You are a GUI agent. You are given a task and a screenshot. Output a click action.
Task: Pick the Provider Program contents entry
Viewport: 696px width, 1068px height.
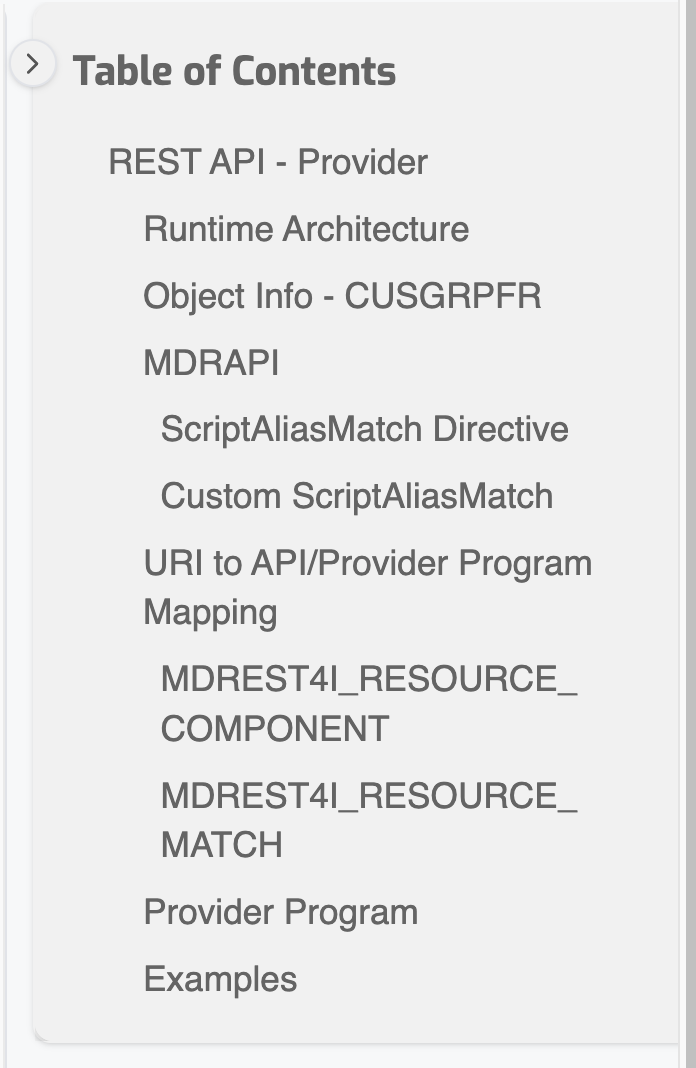pos(280,912)
